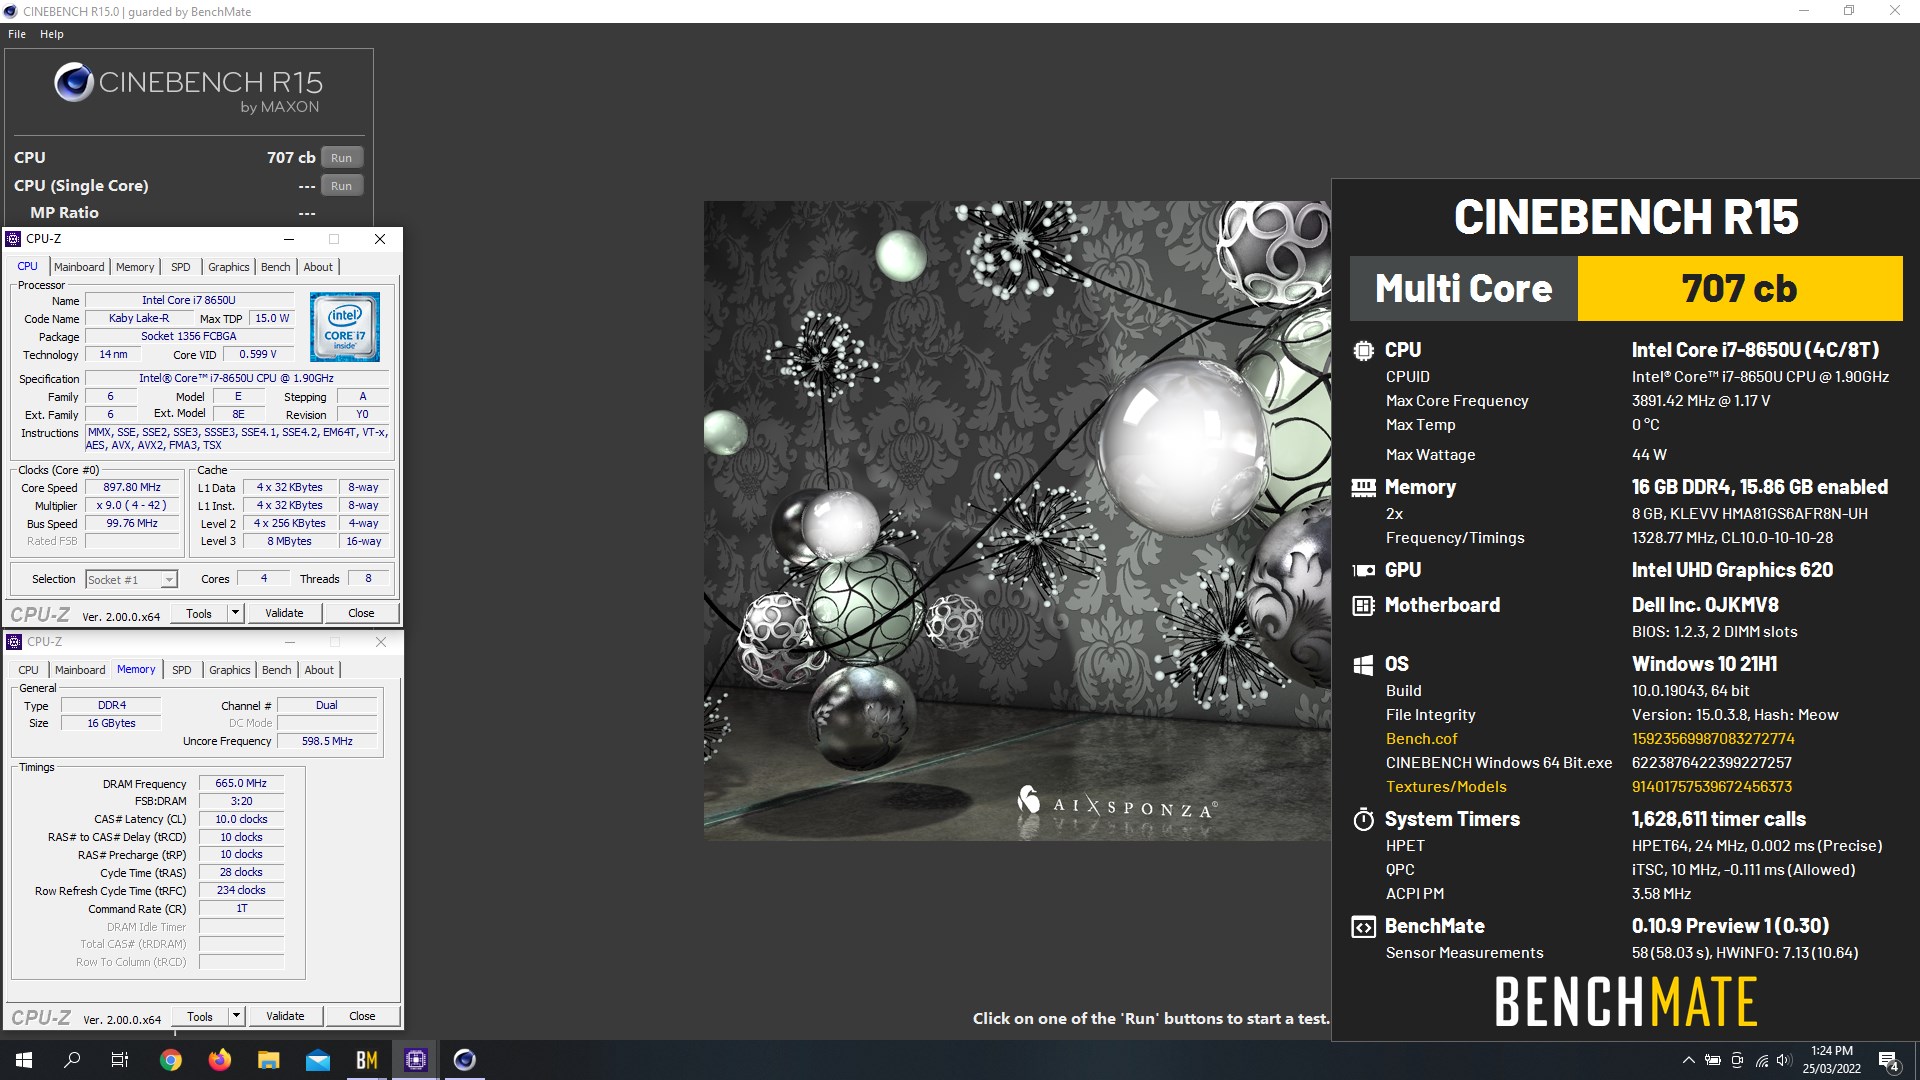1920x1080 pixels.
Task: Click the Code Name value Kaby Lake-R
Action: point(139,319)
